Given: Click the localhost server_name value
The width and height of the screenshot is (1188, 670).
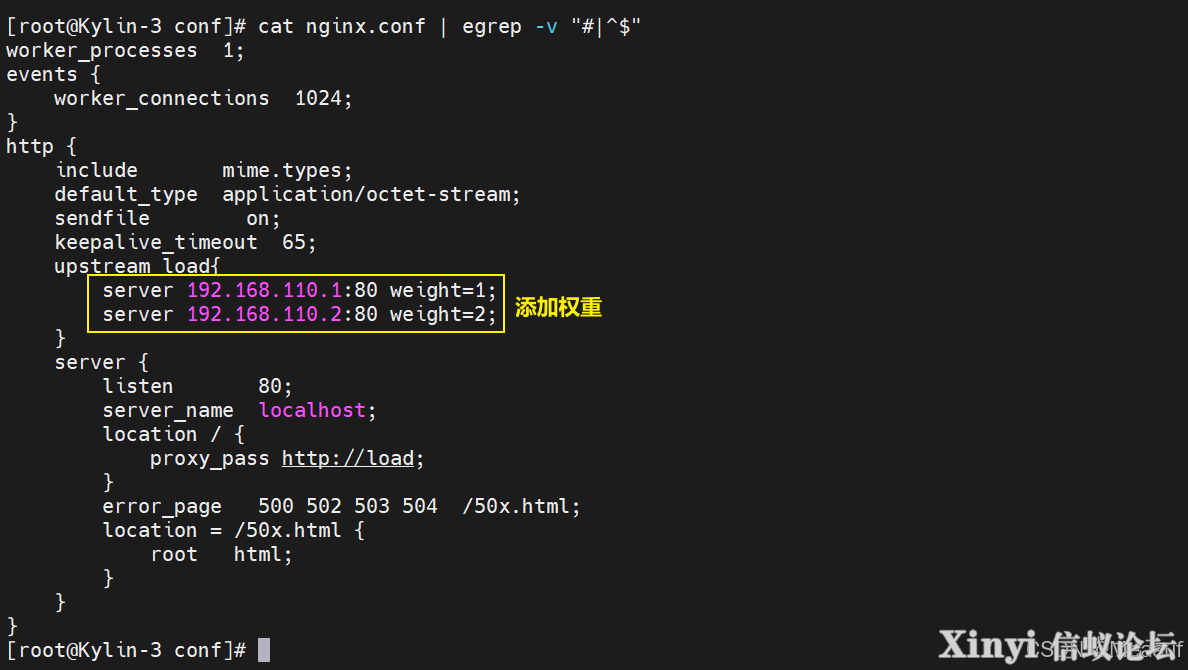Looking at the screenshot, I should pyautogui.click(x=312, y=410).
